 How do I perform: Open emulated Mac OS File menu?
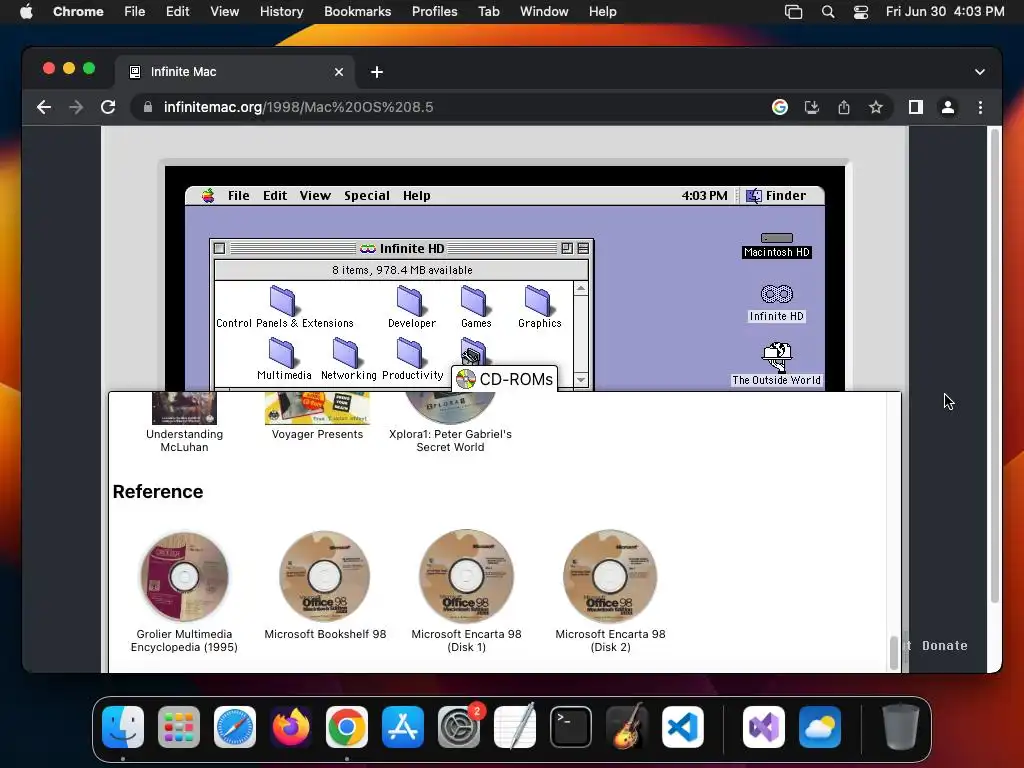tap(238, 196)
